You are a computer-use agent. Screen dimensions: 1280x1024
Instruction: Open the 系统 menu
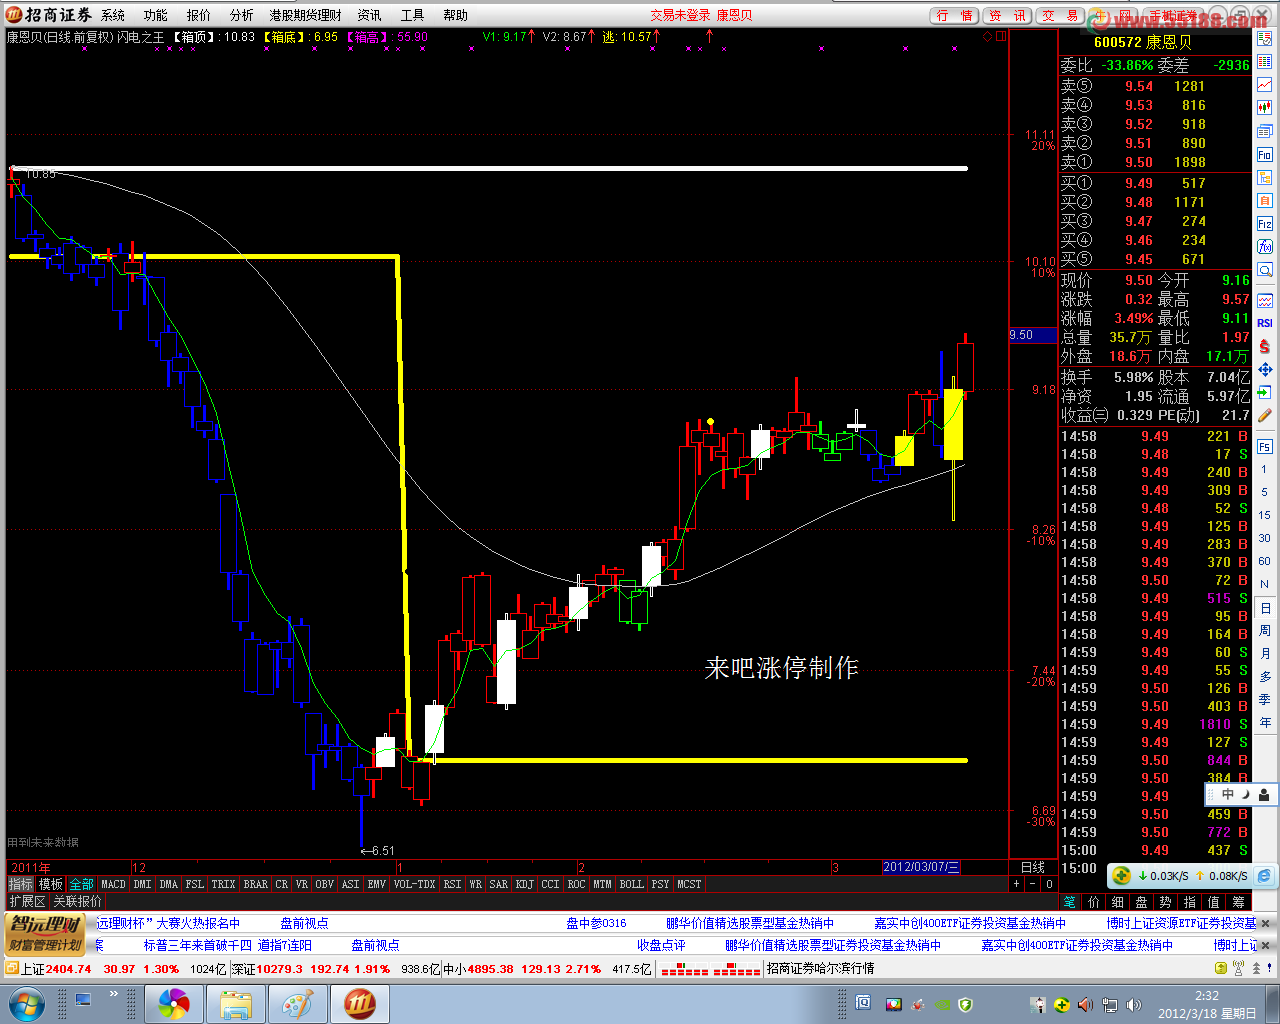point(113,15)
